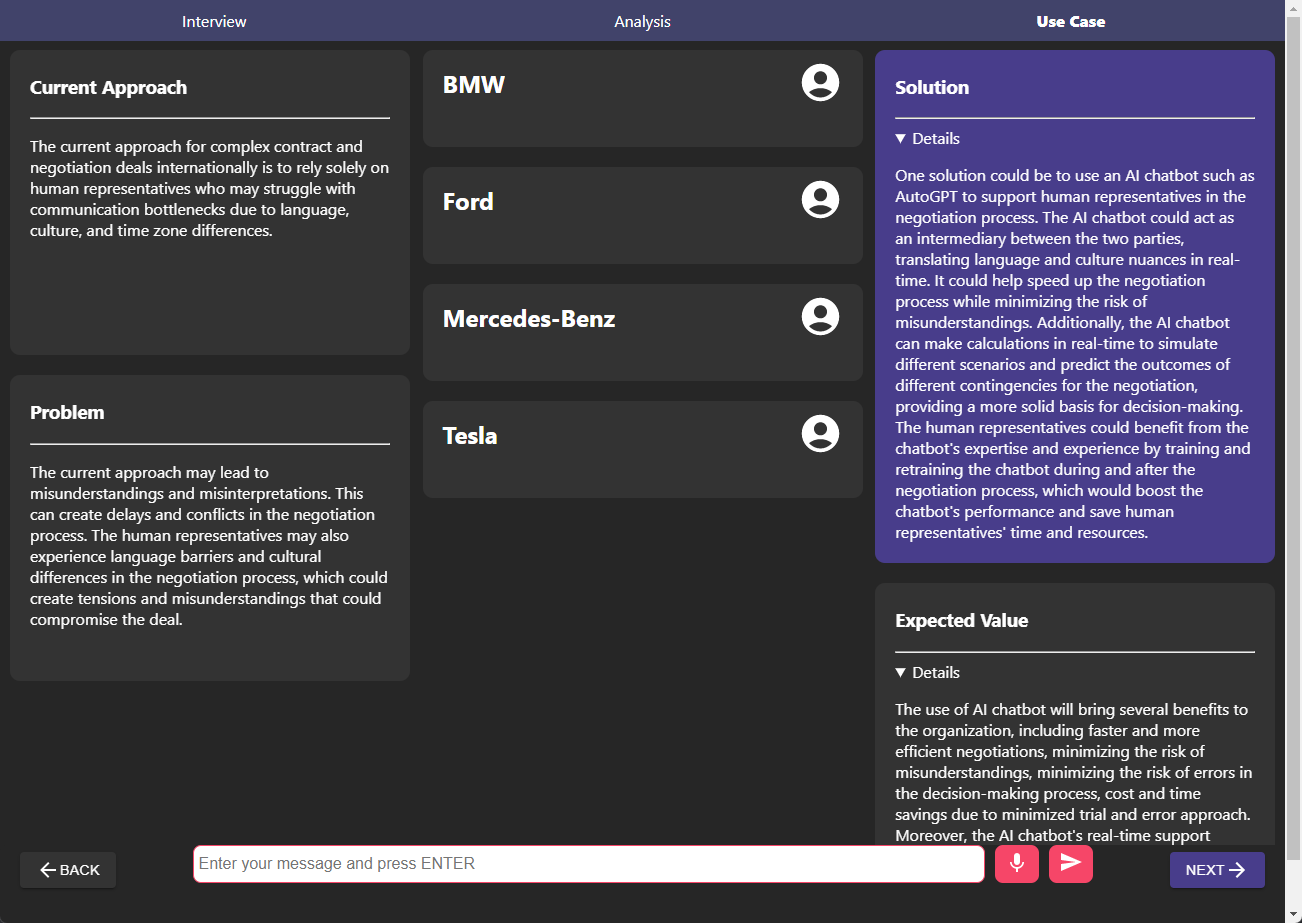Click the Problem panel heading
This screenshot has height=923, width=1302.
pos(67,412)
